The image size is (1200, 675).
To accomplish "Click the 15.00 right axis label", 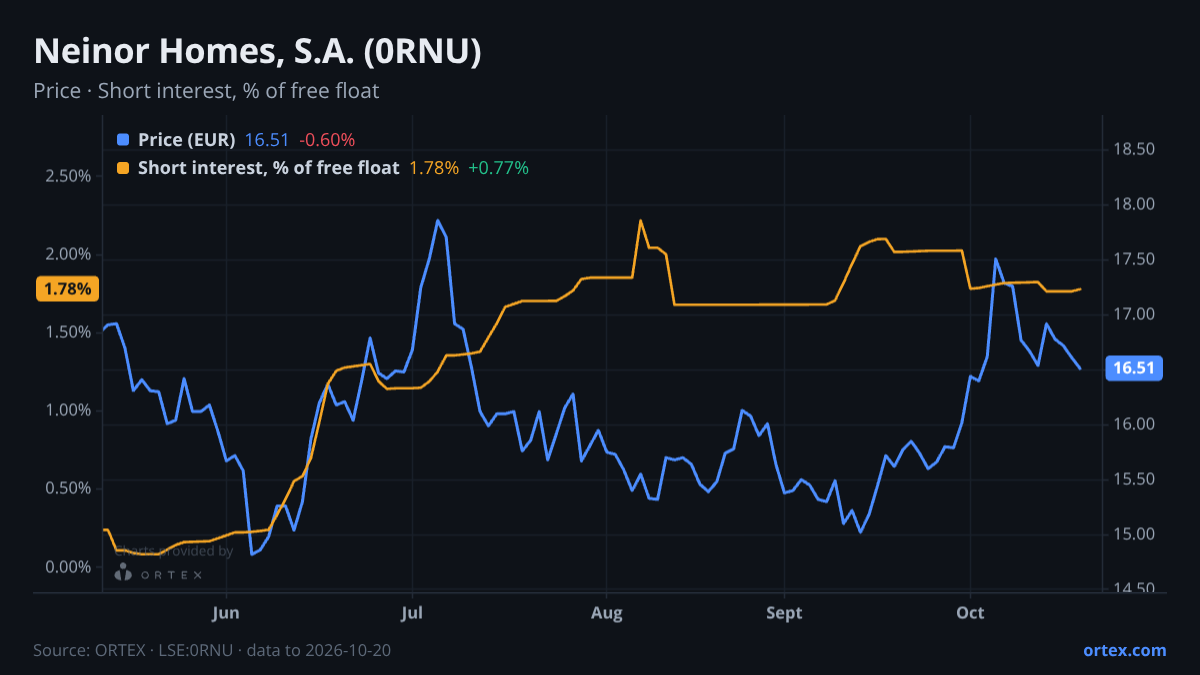I will [1134, 535].
